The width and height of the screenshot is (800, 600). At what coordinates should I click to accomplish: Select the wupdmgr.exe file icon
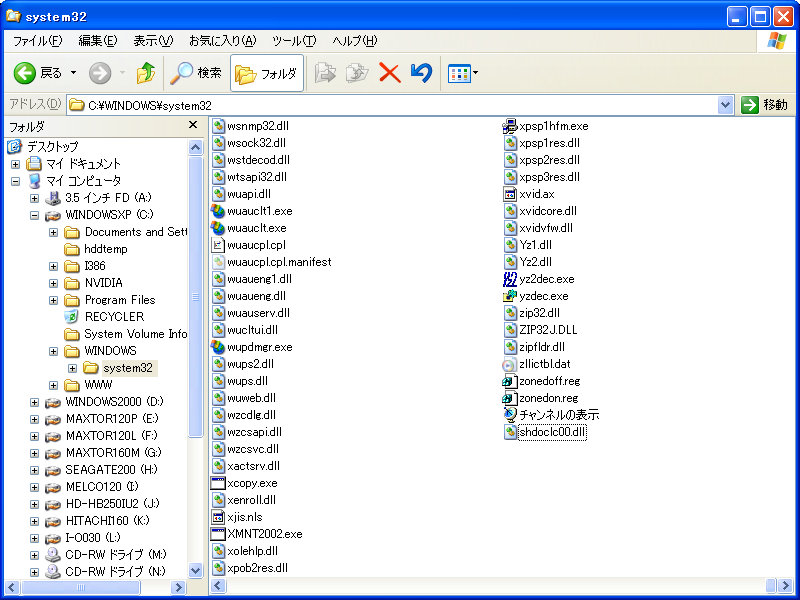220,347
